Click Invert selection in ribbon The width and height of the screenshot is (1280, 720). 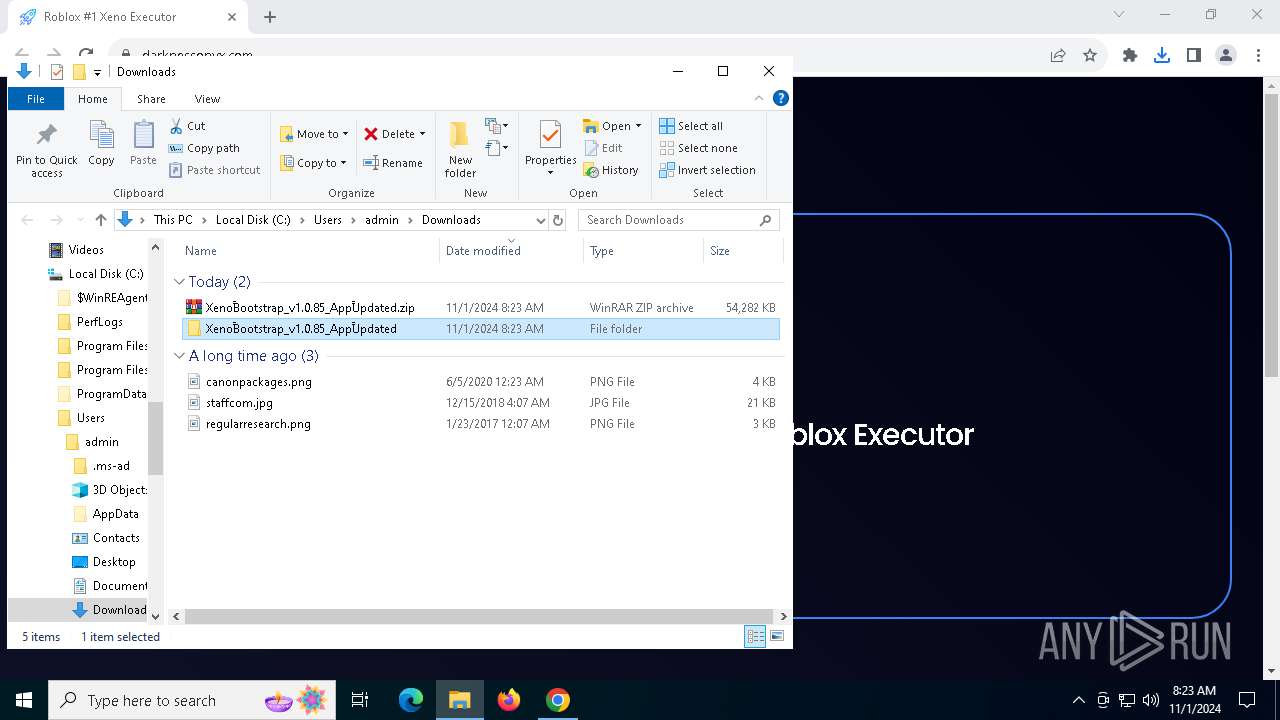coord(707,170)
